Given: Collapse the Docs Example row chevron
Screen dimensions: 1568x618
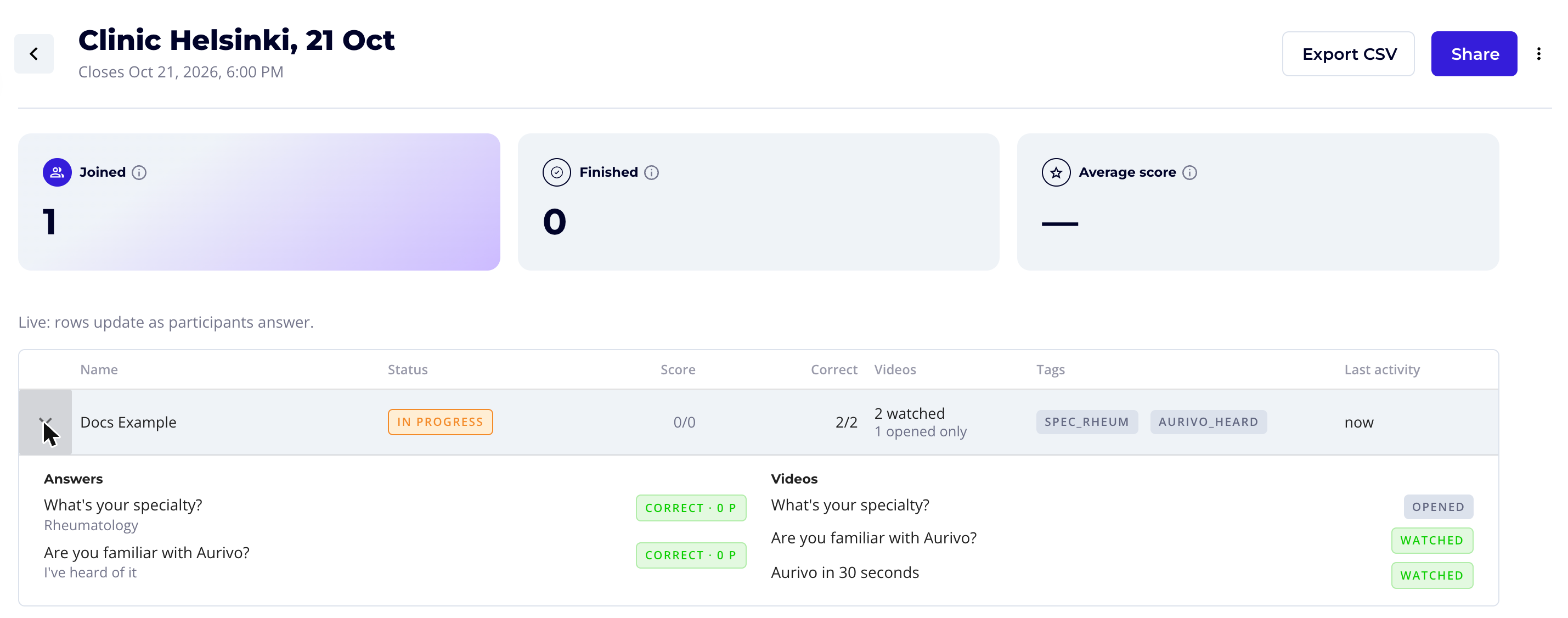Looking at the screenshot, I should click(x=45, y=422).
